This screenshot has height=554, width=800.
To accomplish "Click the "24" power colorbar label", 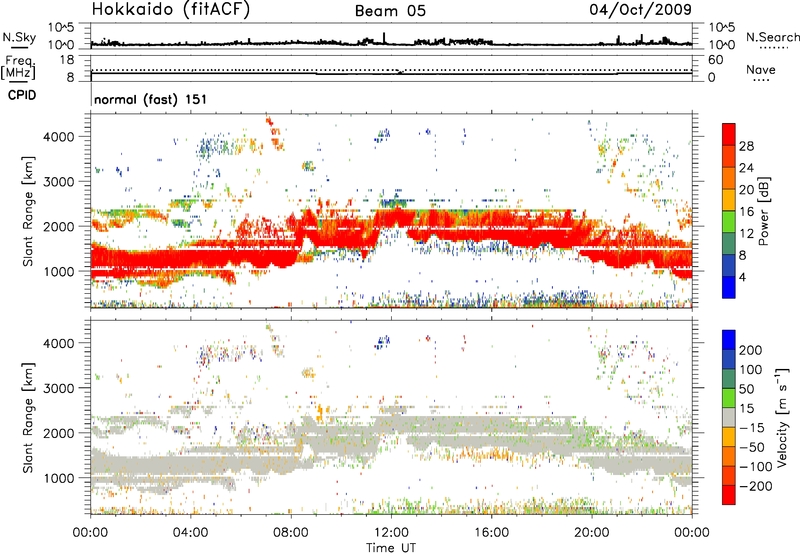I will [746, 168].
